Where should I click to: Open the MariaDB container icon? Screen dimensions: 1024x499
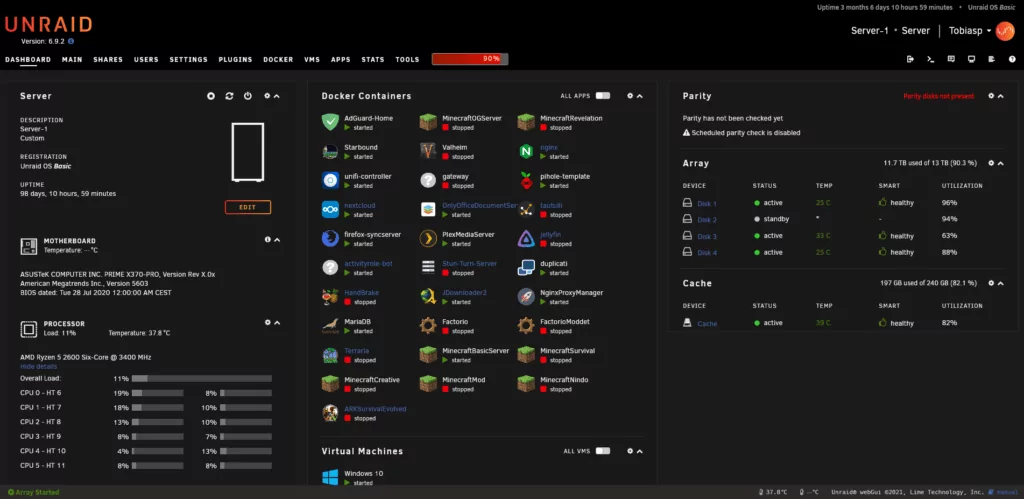330,325
